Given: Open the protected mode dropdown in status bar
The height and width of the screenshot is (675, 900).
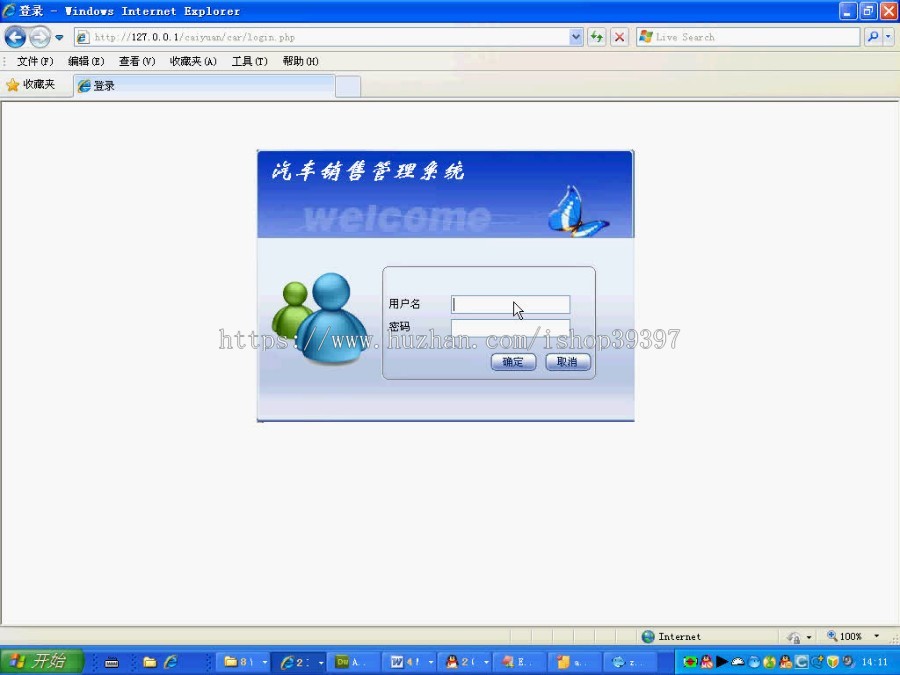Looking at the screenshot, I should pyautogui.click(x=809, y=637).
